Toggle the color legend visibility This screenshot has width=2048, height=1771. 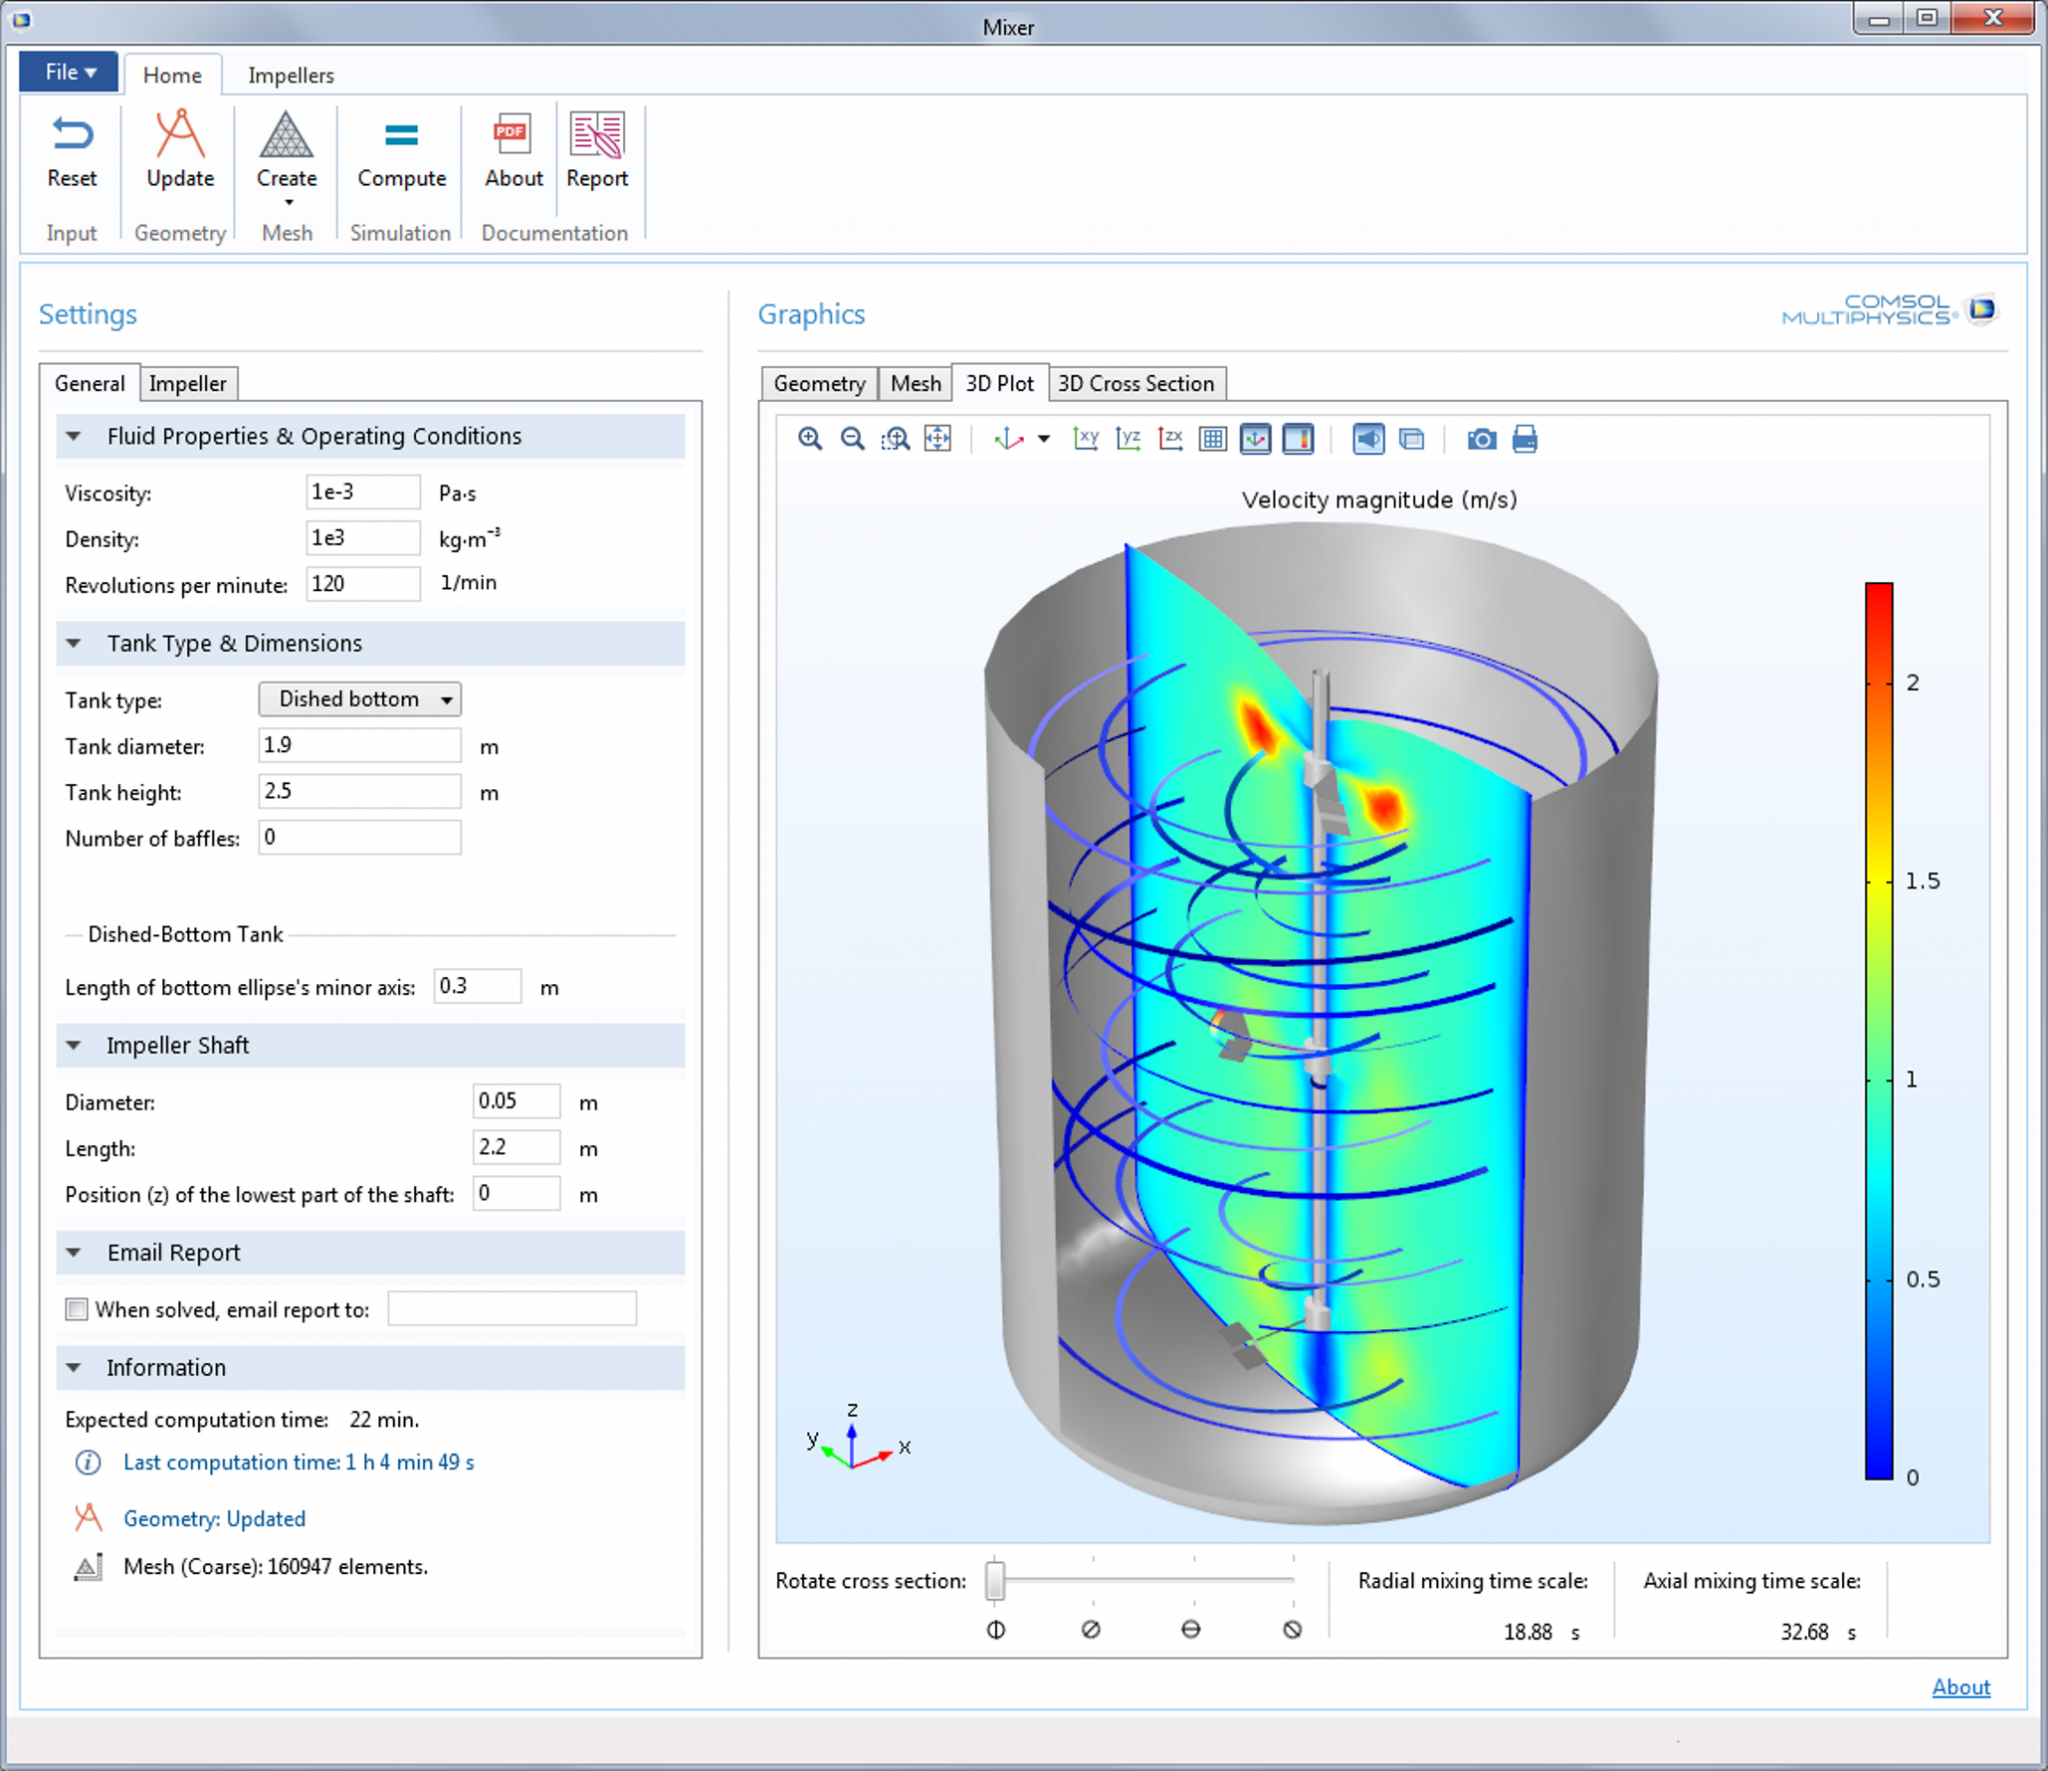click(1298, 438)
